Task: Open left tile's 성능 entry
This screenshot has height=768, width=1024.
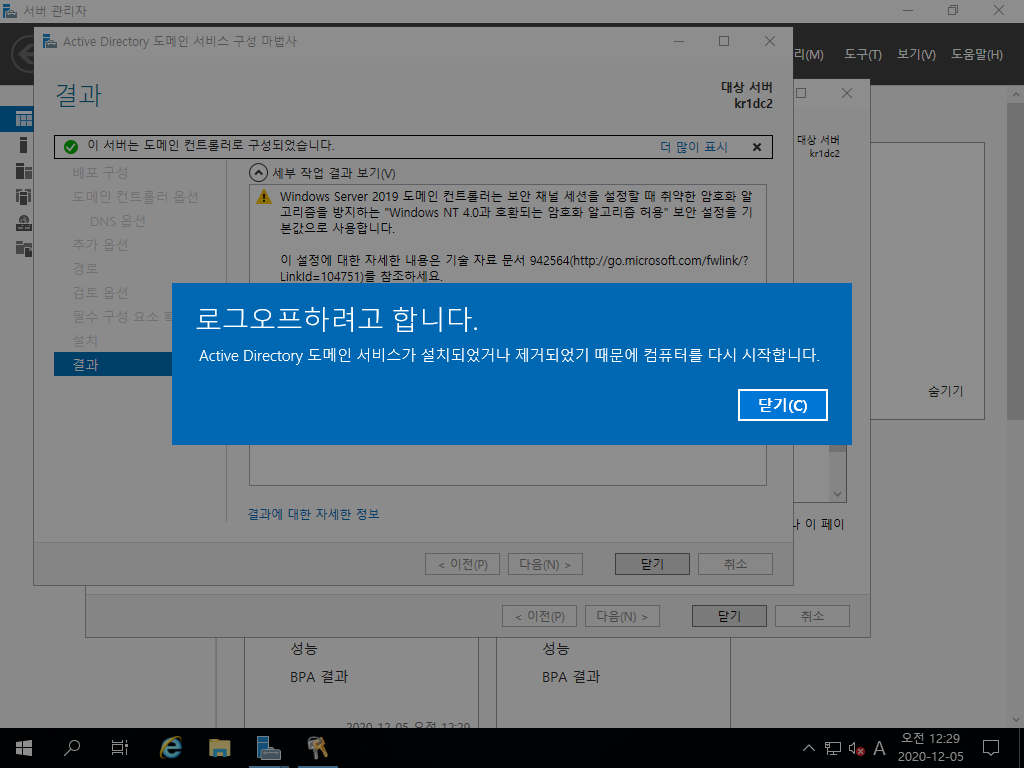Action: click(x=304, y=649)
